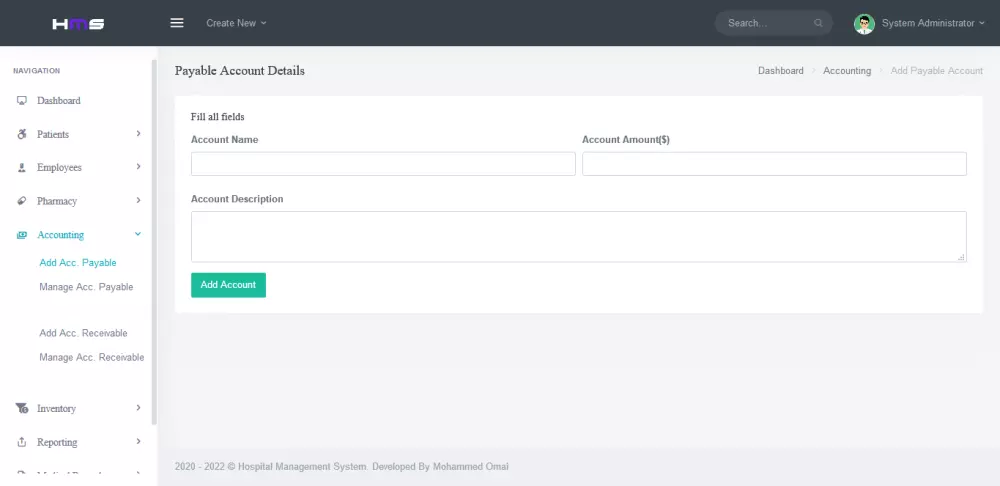
Task: Click the Patients wheelchair icon
Action: coord(22,134)
